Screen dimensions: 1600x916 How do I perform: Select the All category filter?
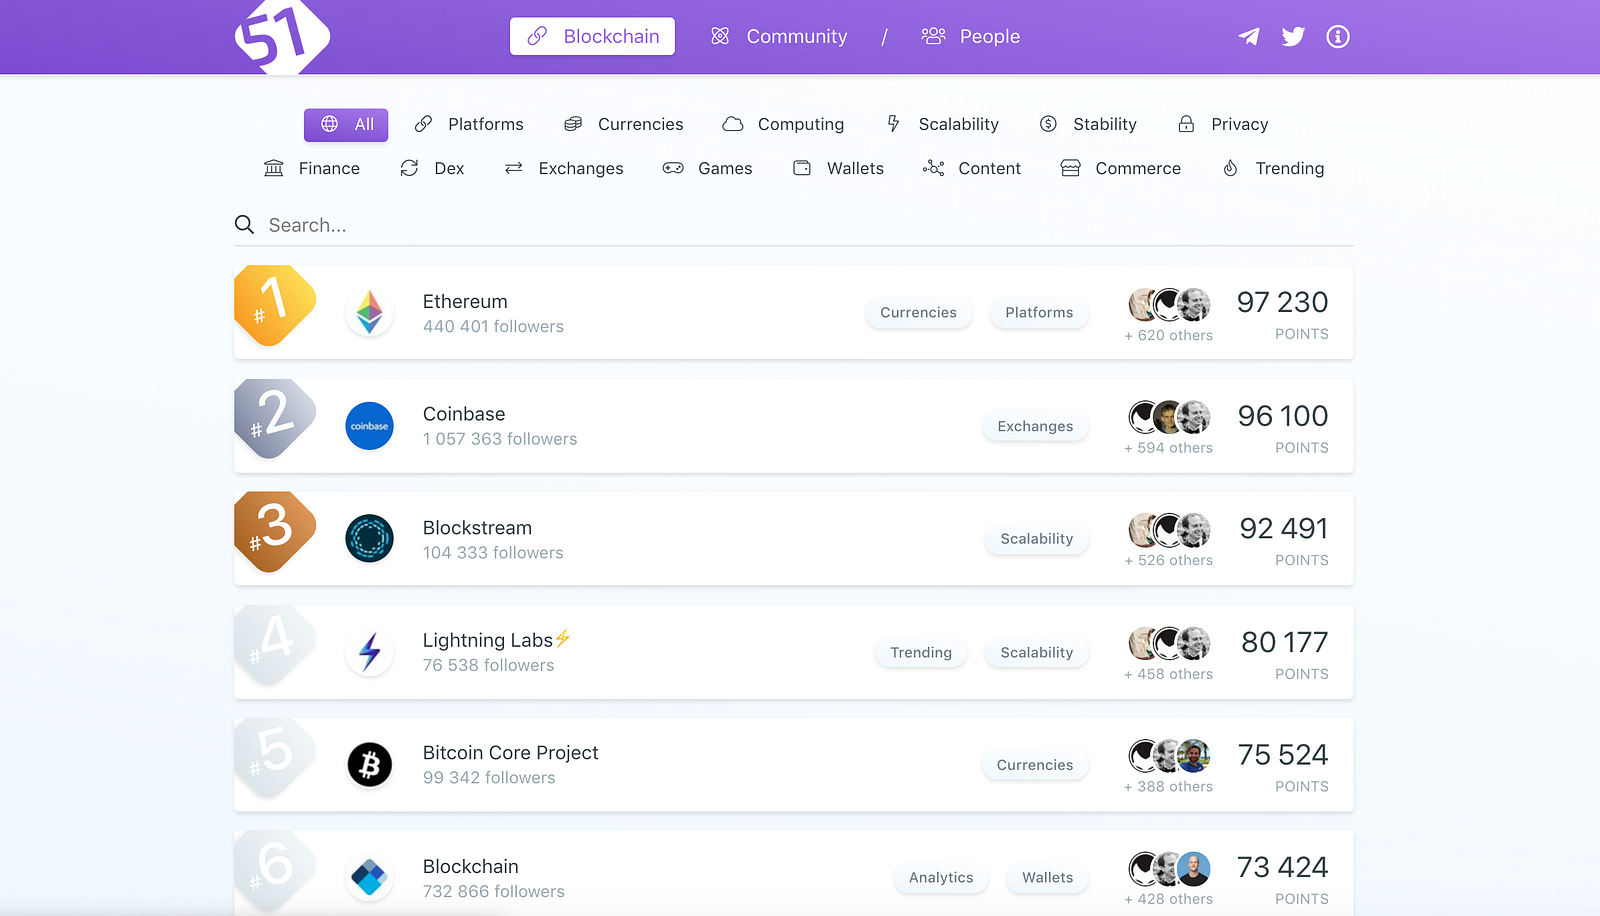(346, 125)
